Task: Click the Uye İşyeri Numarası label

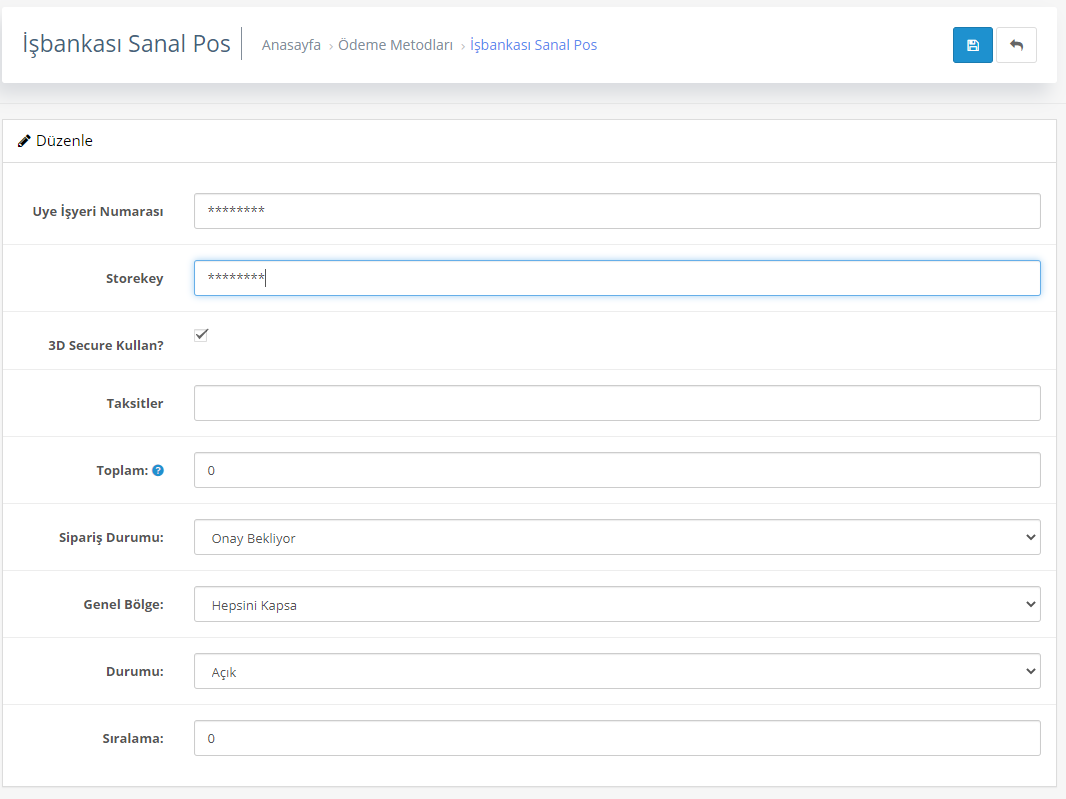Action: coord(98,211)
